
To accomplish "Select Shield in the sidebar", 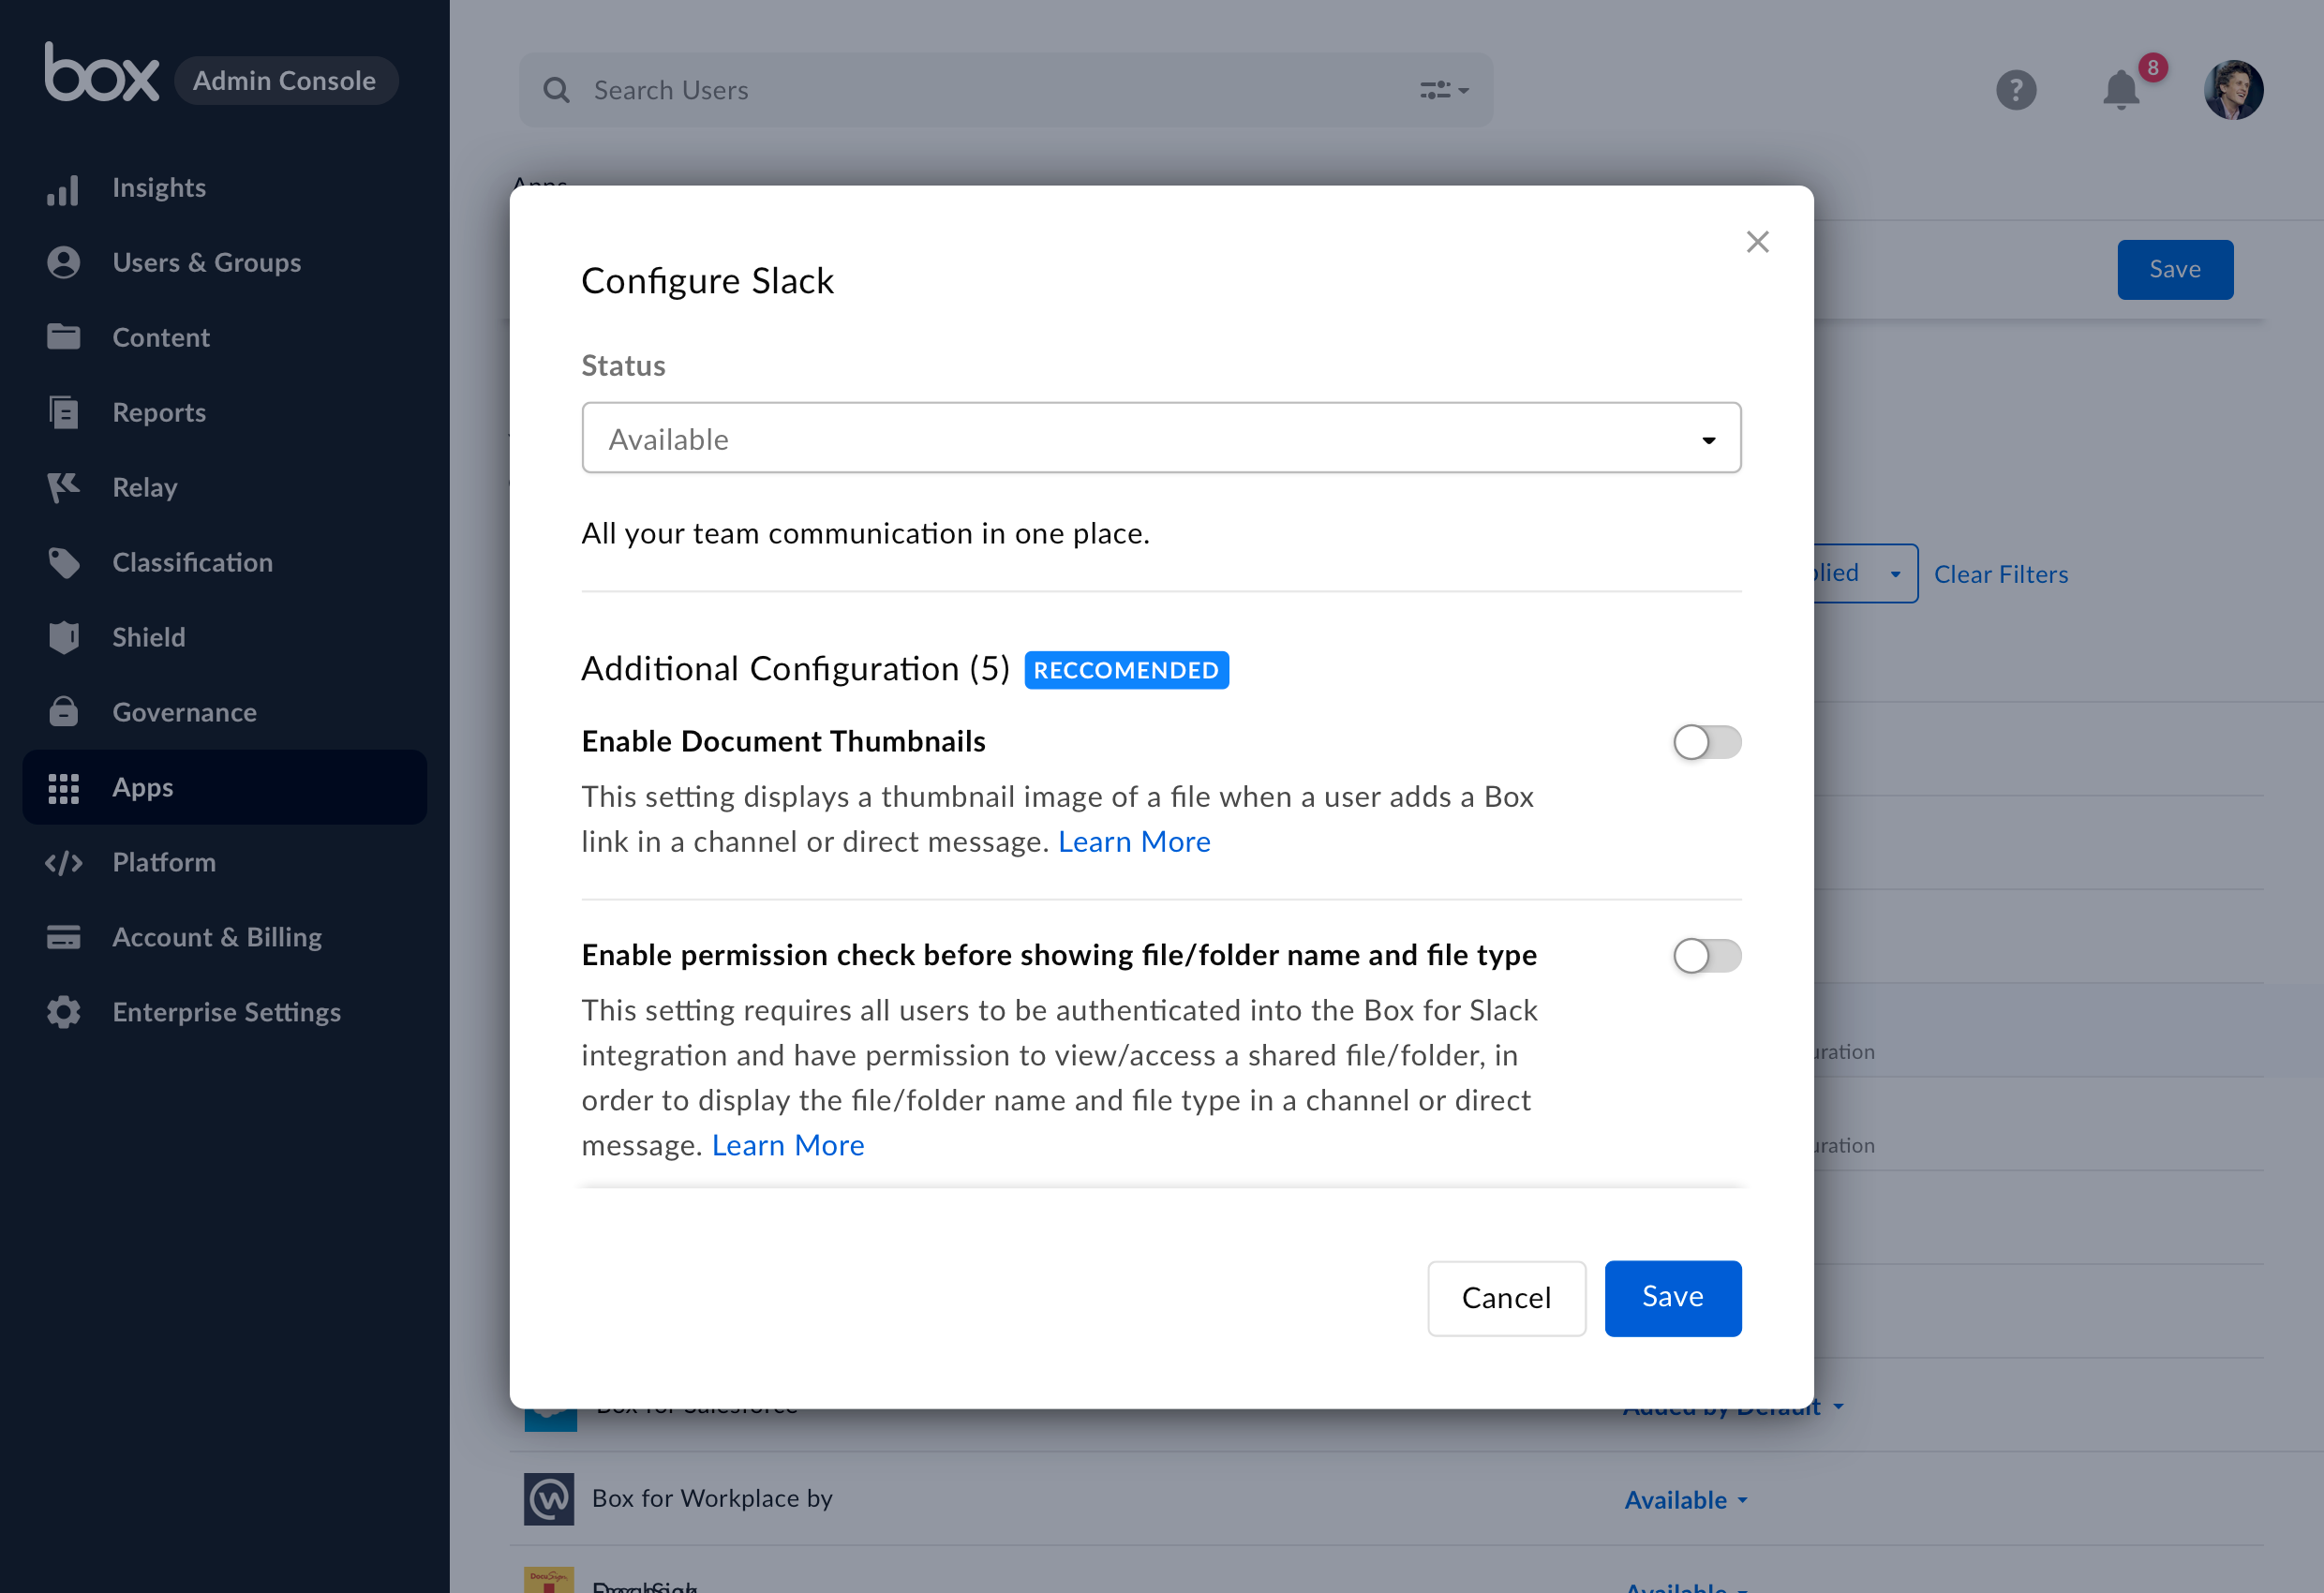I will pyautogui.click(x=149, y=637).
